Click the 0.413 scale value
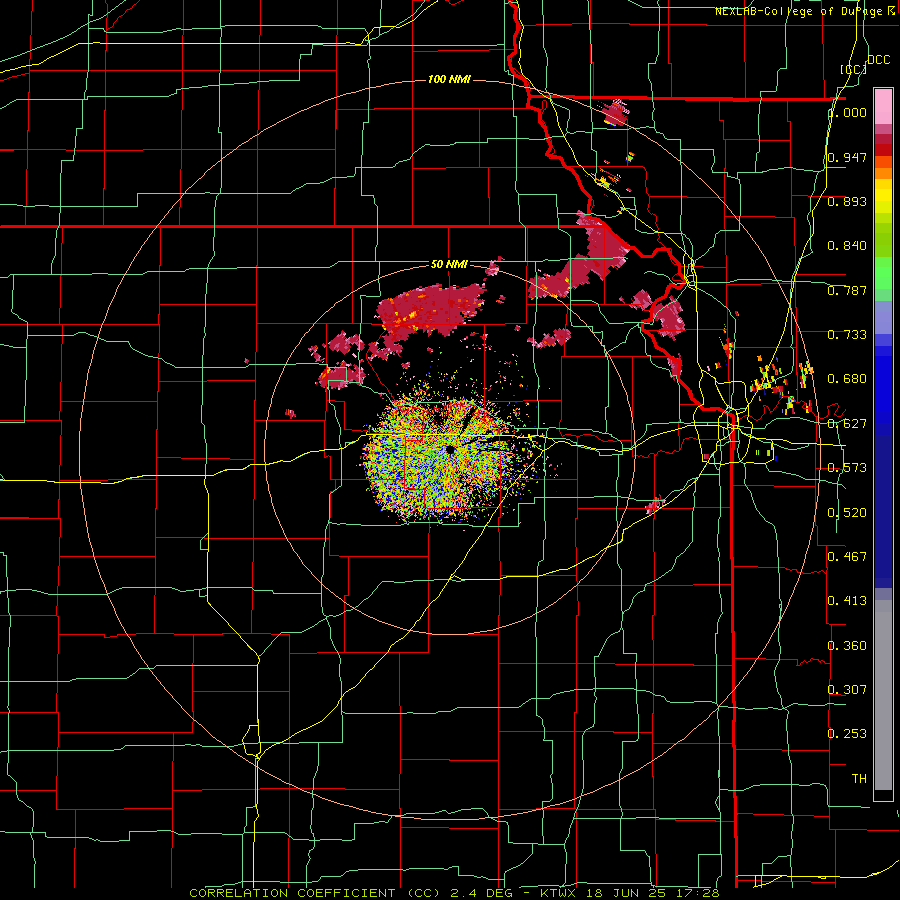This screenshot has height=900, width=900. [x=847, y=601]
